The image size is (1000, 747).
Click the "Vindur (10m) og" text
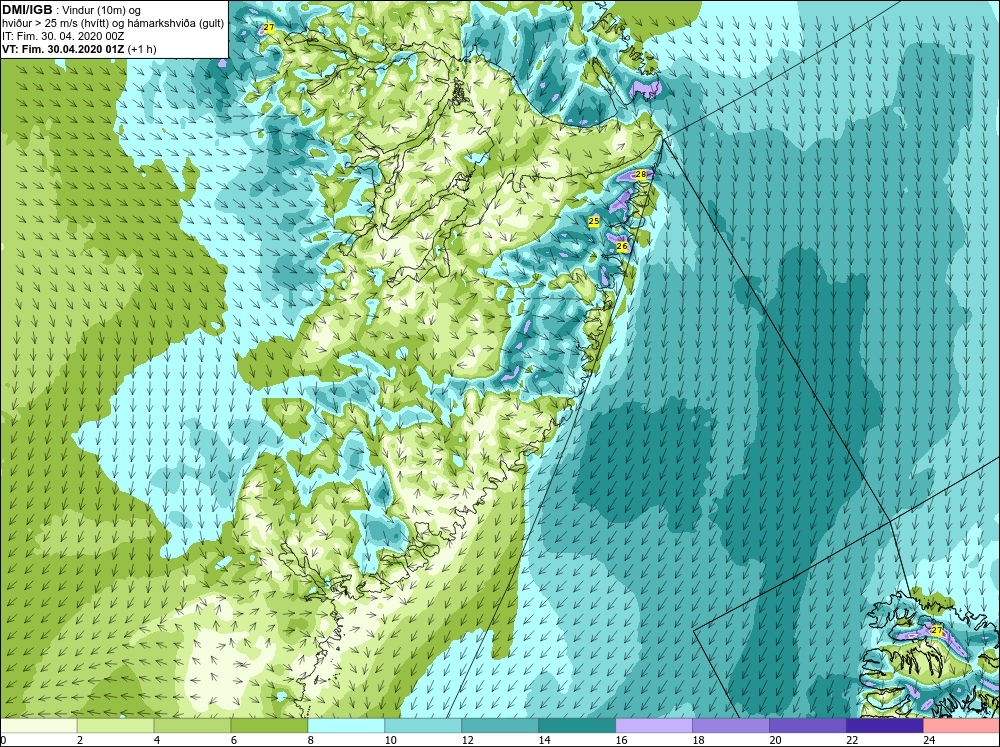(103, 11)
